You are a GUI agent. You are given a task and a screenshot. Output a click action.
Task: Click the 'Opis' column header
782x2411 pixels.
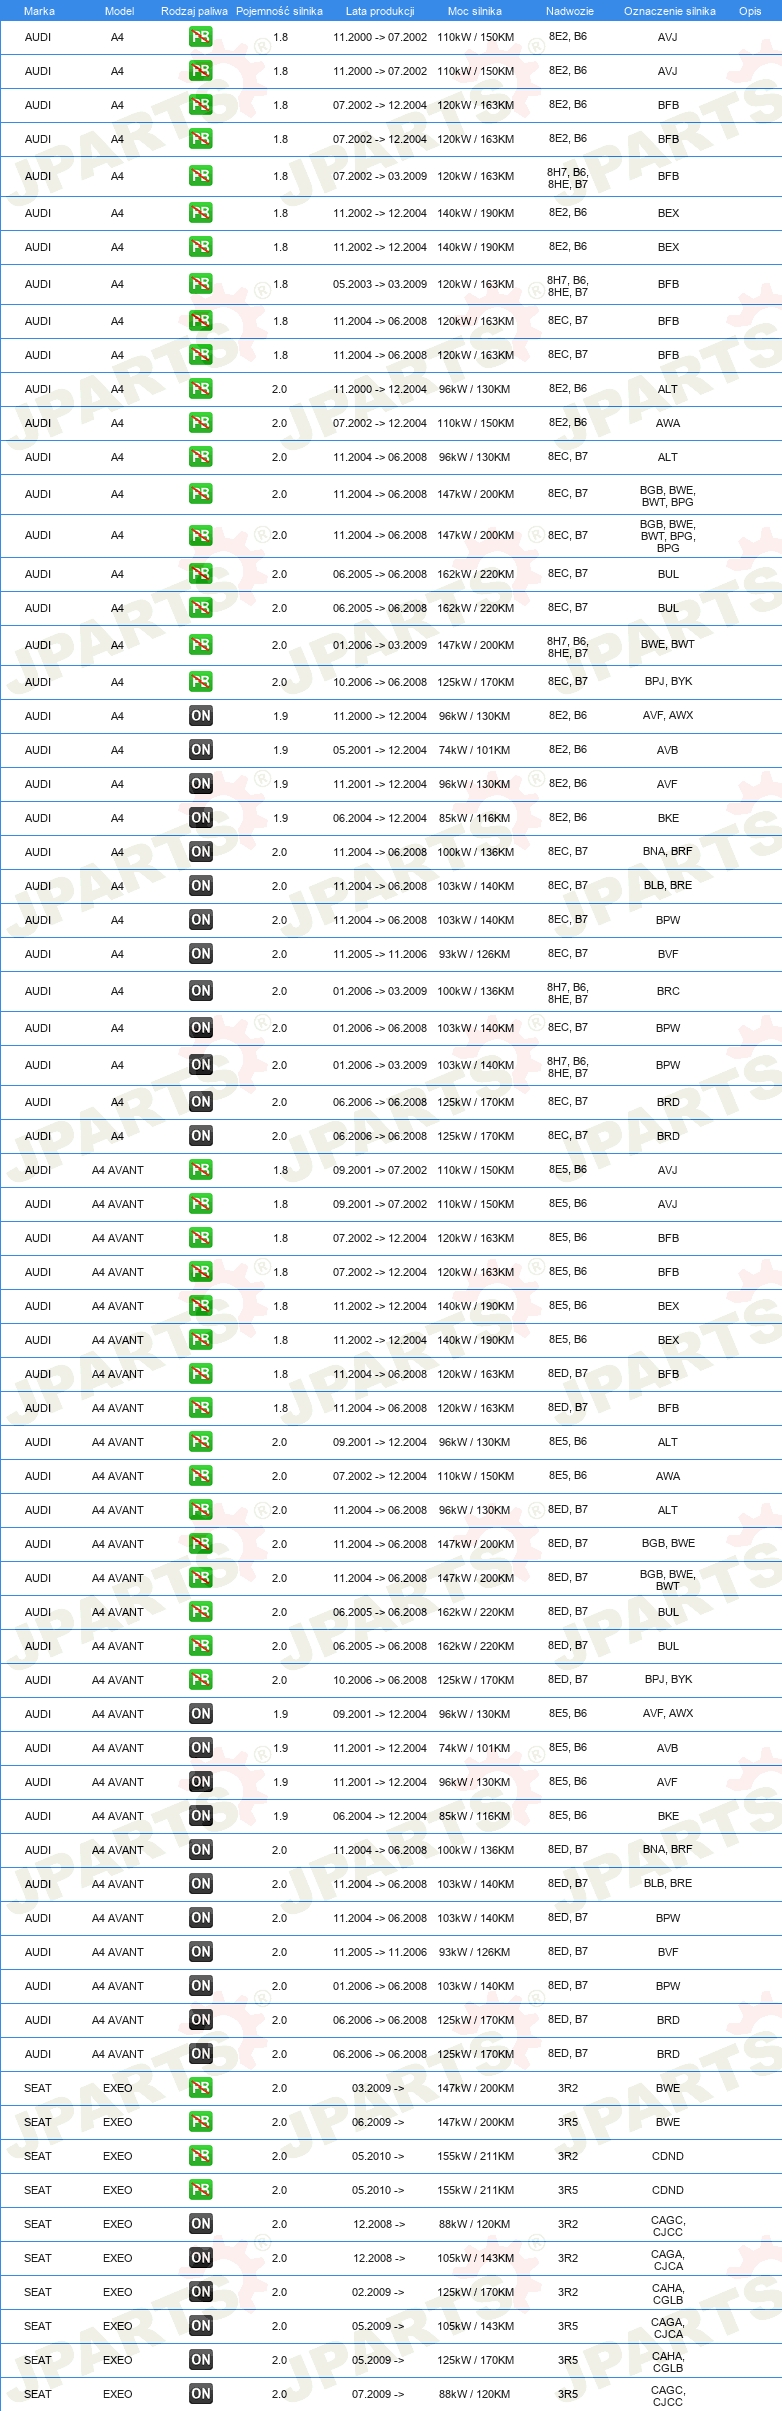tap(750, 11)
